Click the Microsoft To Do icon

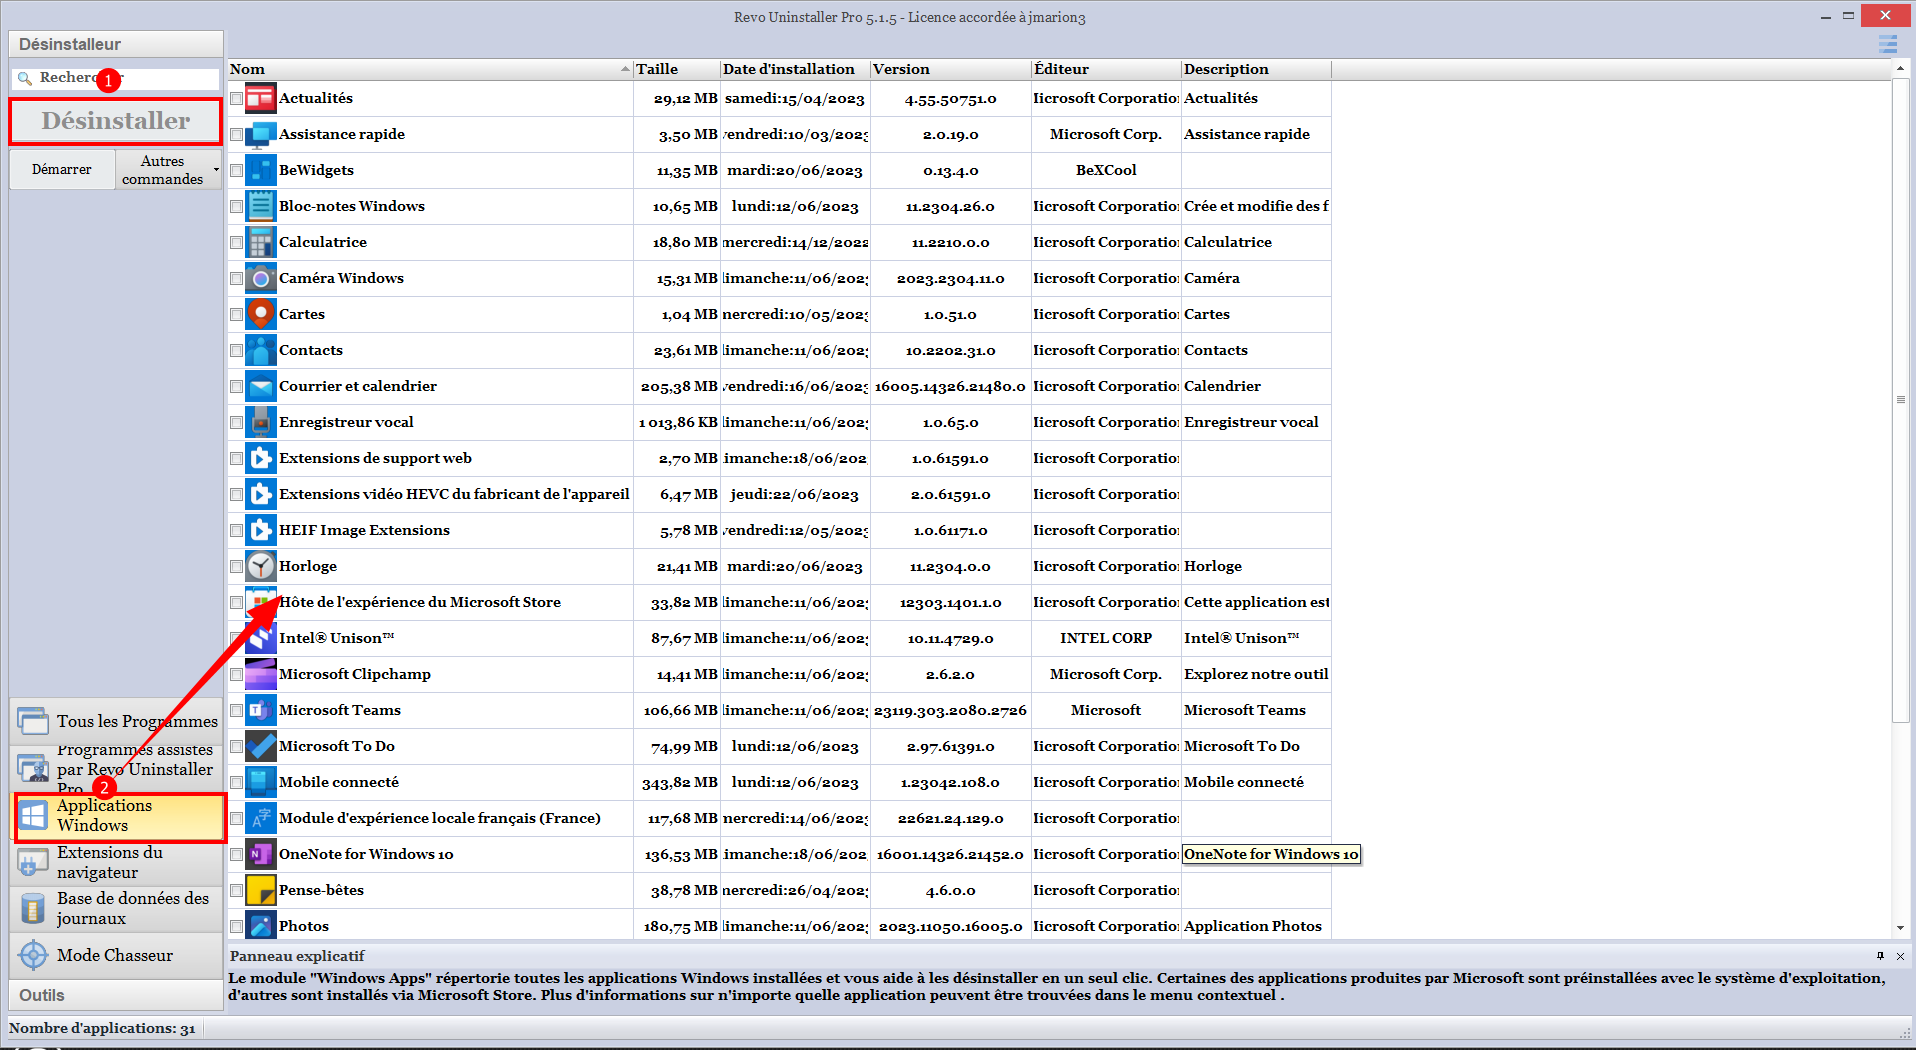(261, 746)
